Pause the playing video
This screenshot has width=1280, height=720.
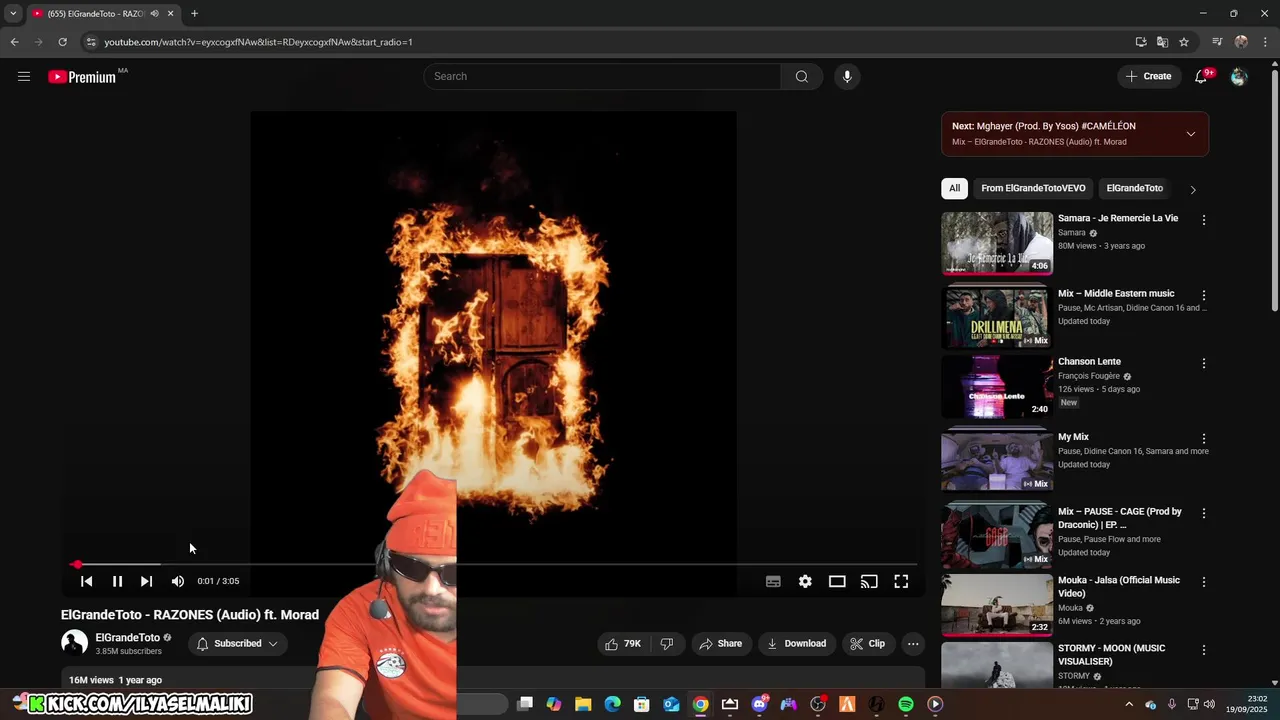117,581
